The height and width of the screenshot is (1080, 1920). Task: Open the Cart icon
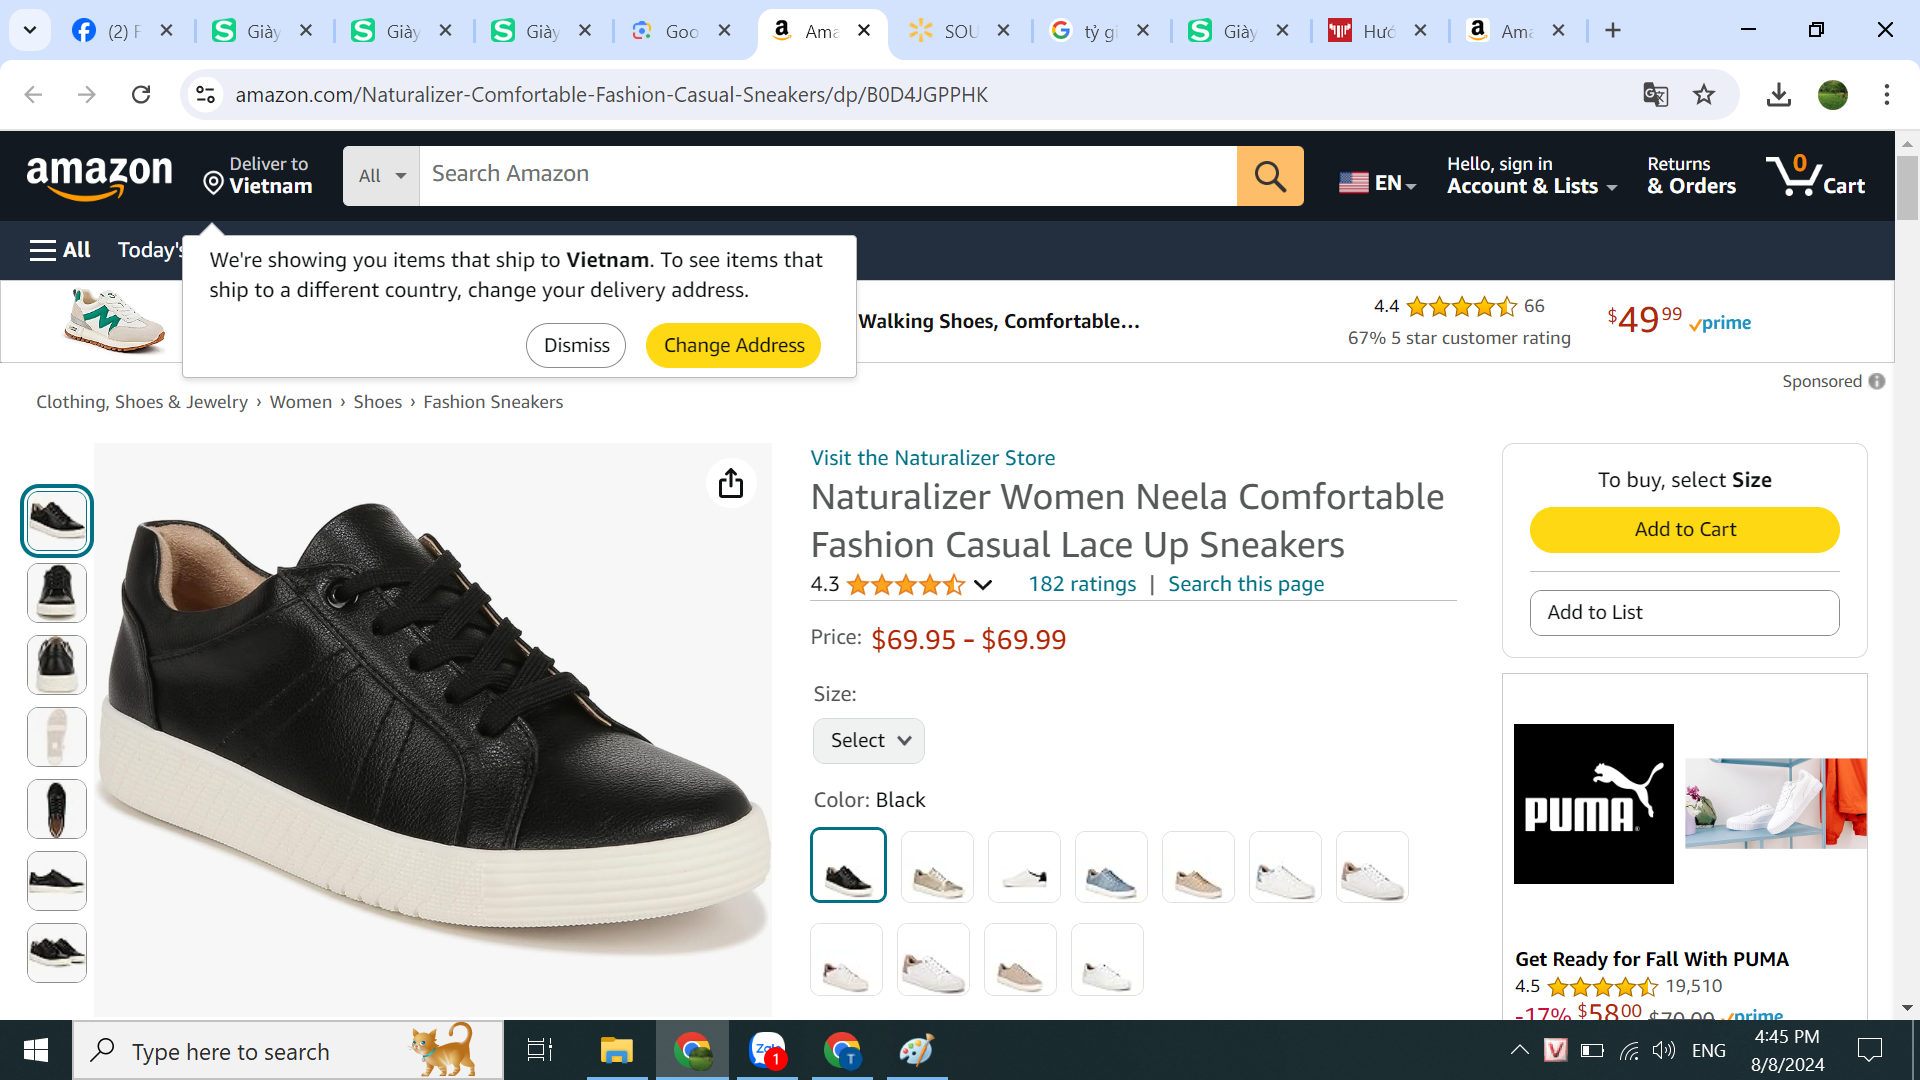click(1815, 176)
